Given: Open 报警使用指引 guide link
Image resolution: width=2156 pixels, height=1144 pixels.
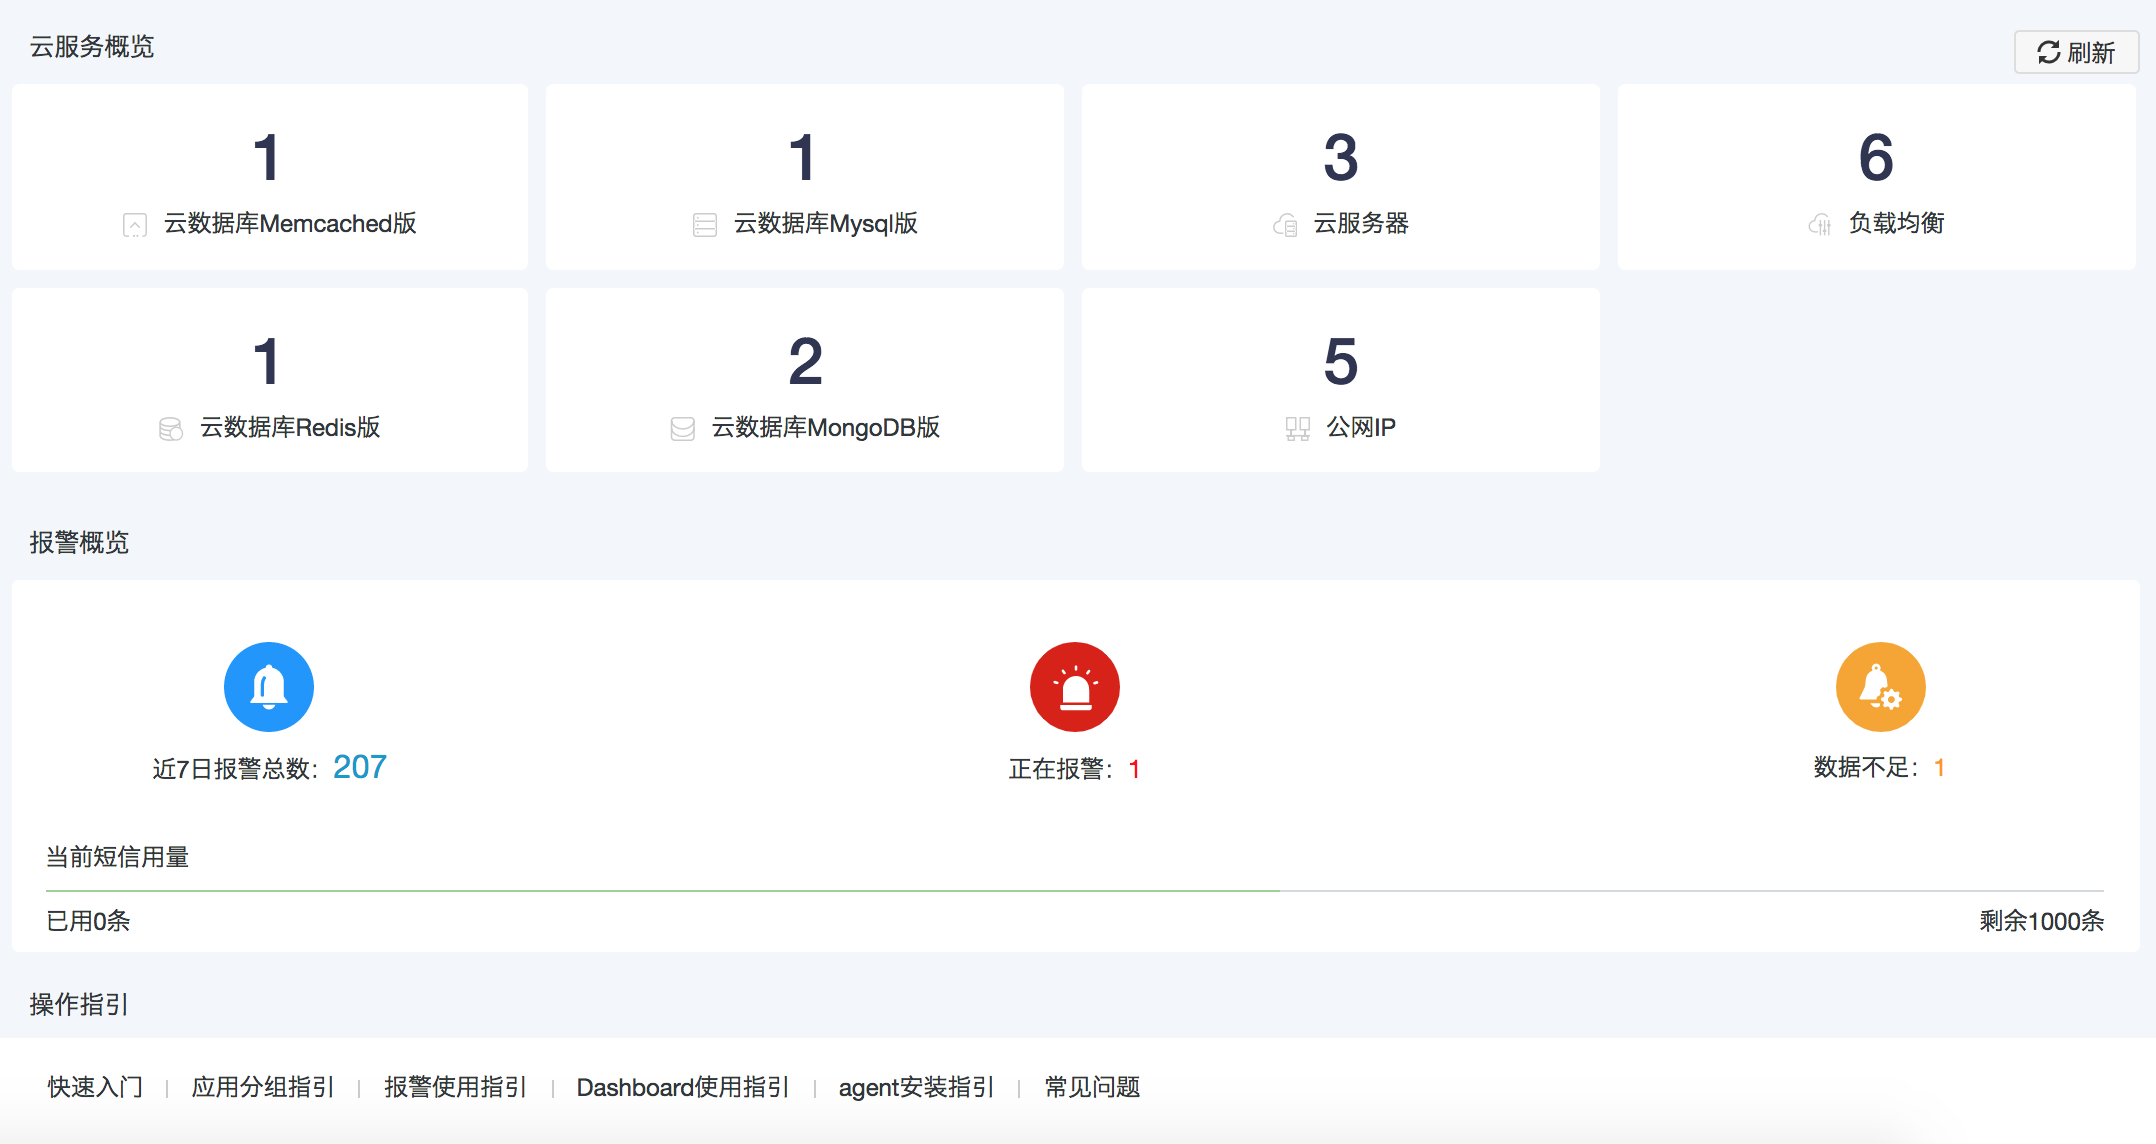Looking at the screenshot, I should pos(455,1087).
